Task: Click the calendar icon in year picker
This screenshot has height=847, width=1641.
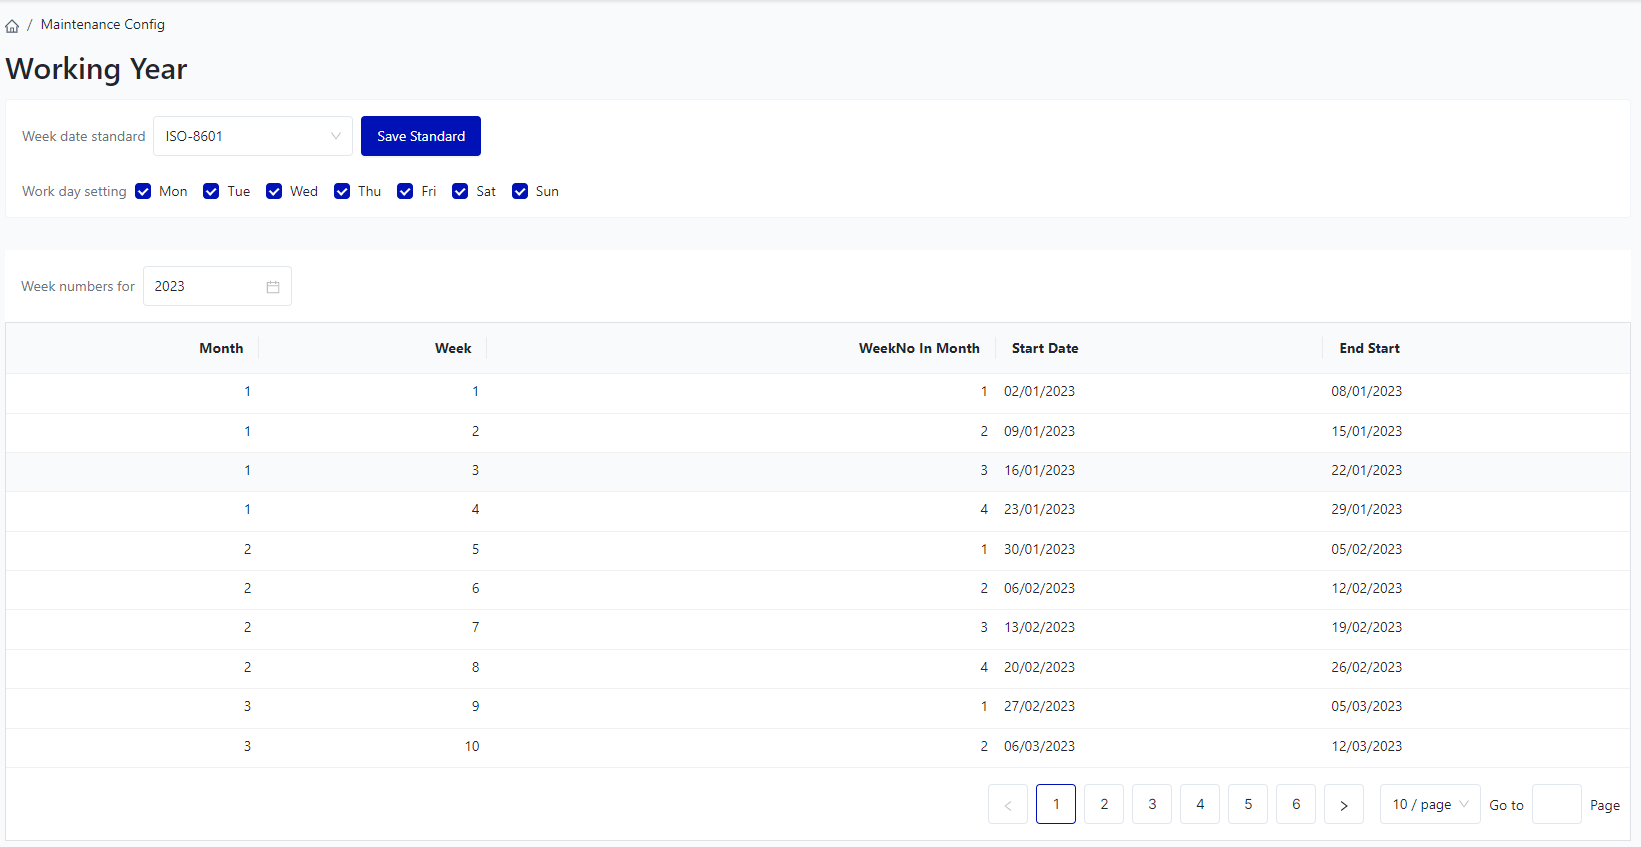Action: coord(273,287)
